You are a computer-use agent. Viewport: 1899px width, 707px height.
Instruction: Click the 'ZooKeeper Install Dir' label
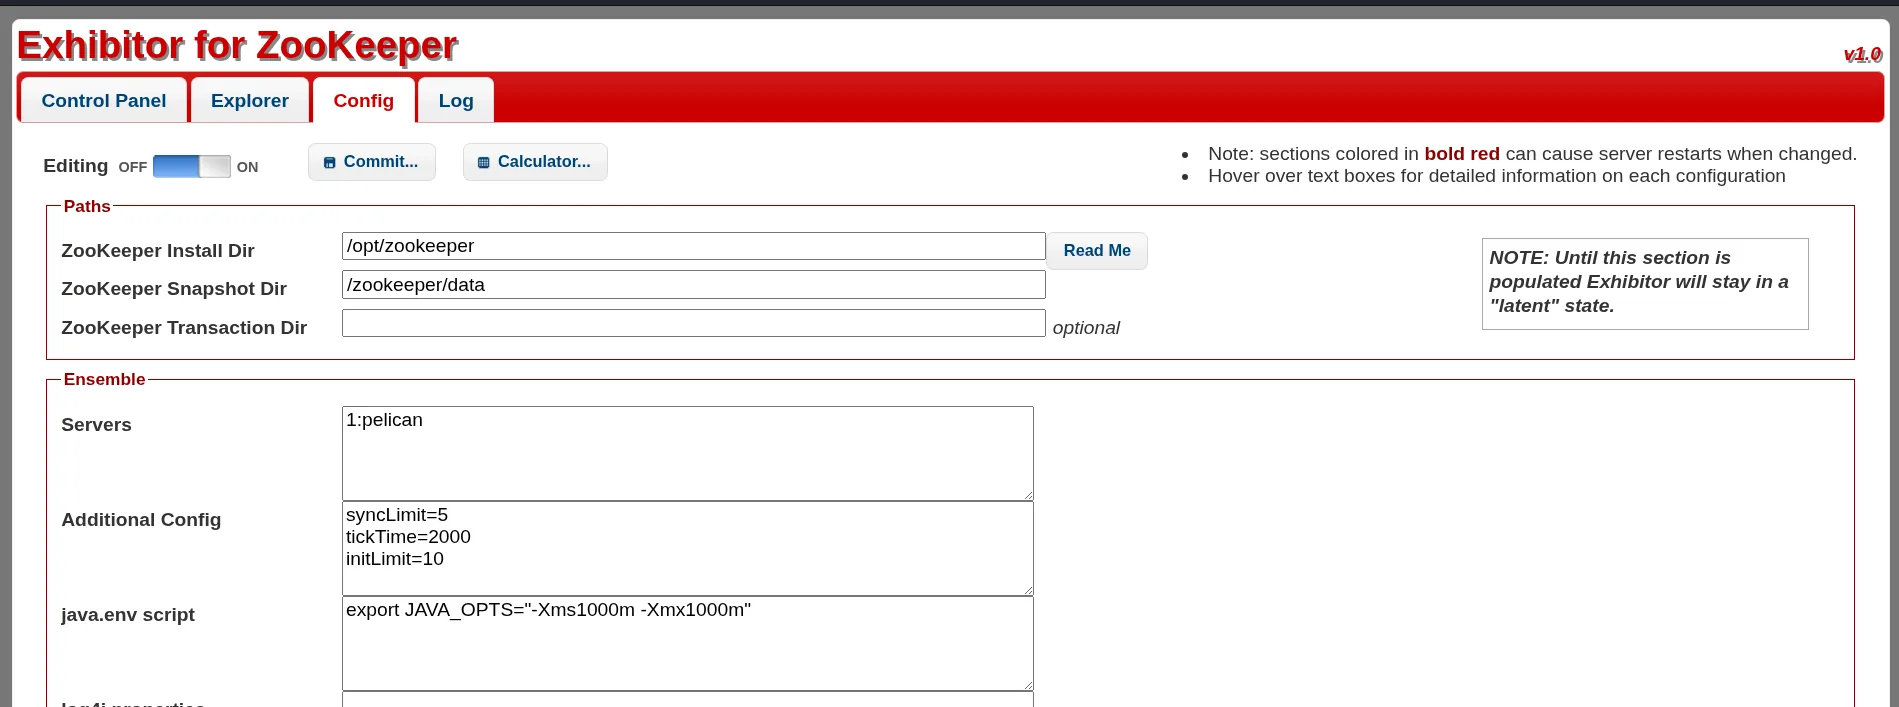tap(158, 251)
